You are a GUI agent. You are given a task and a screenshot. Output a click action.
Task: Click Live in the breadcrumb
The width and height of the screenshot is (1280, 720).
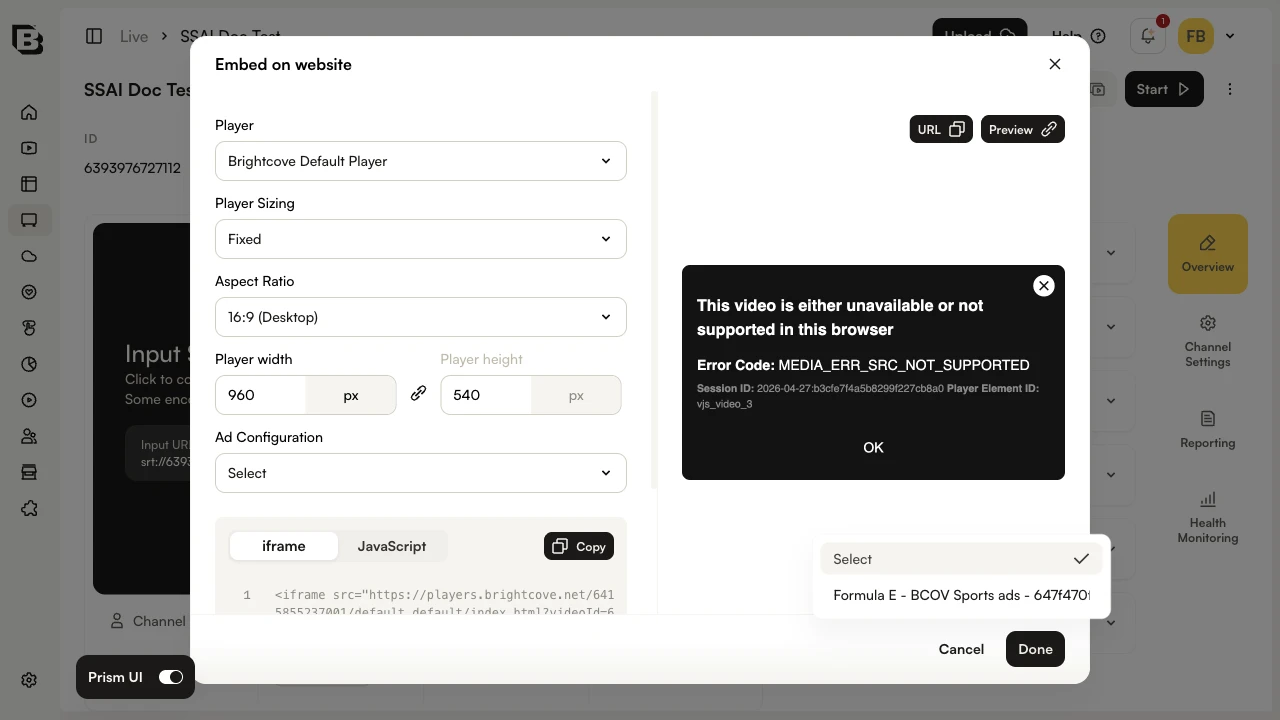coord(134,36)
